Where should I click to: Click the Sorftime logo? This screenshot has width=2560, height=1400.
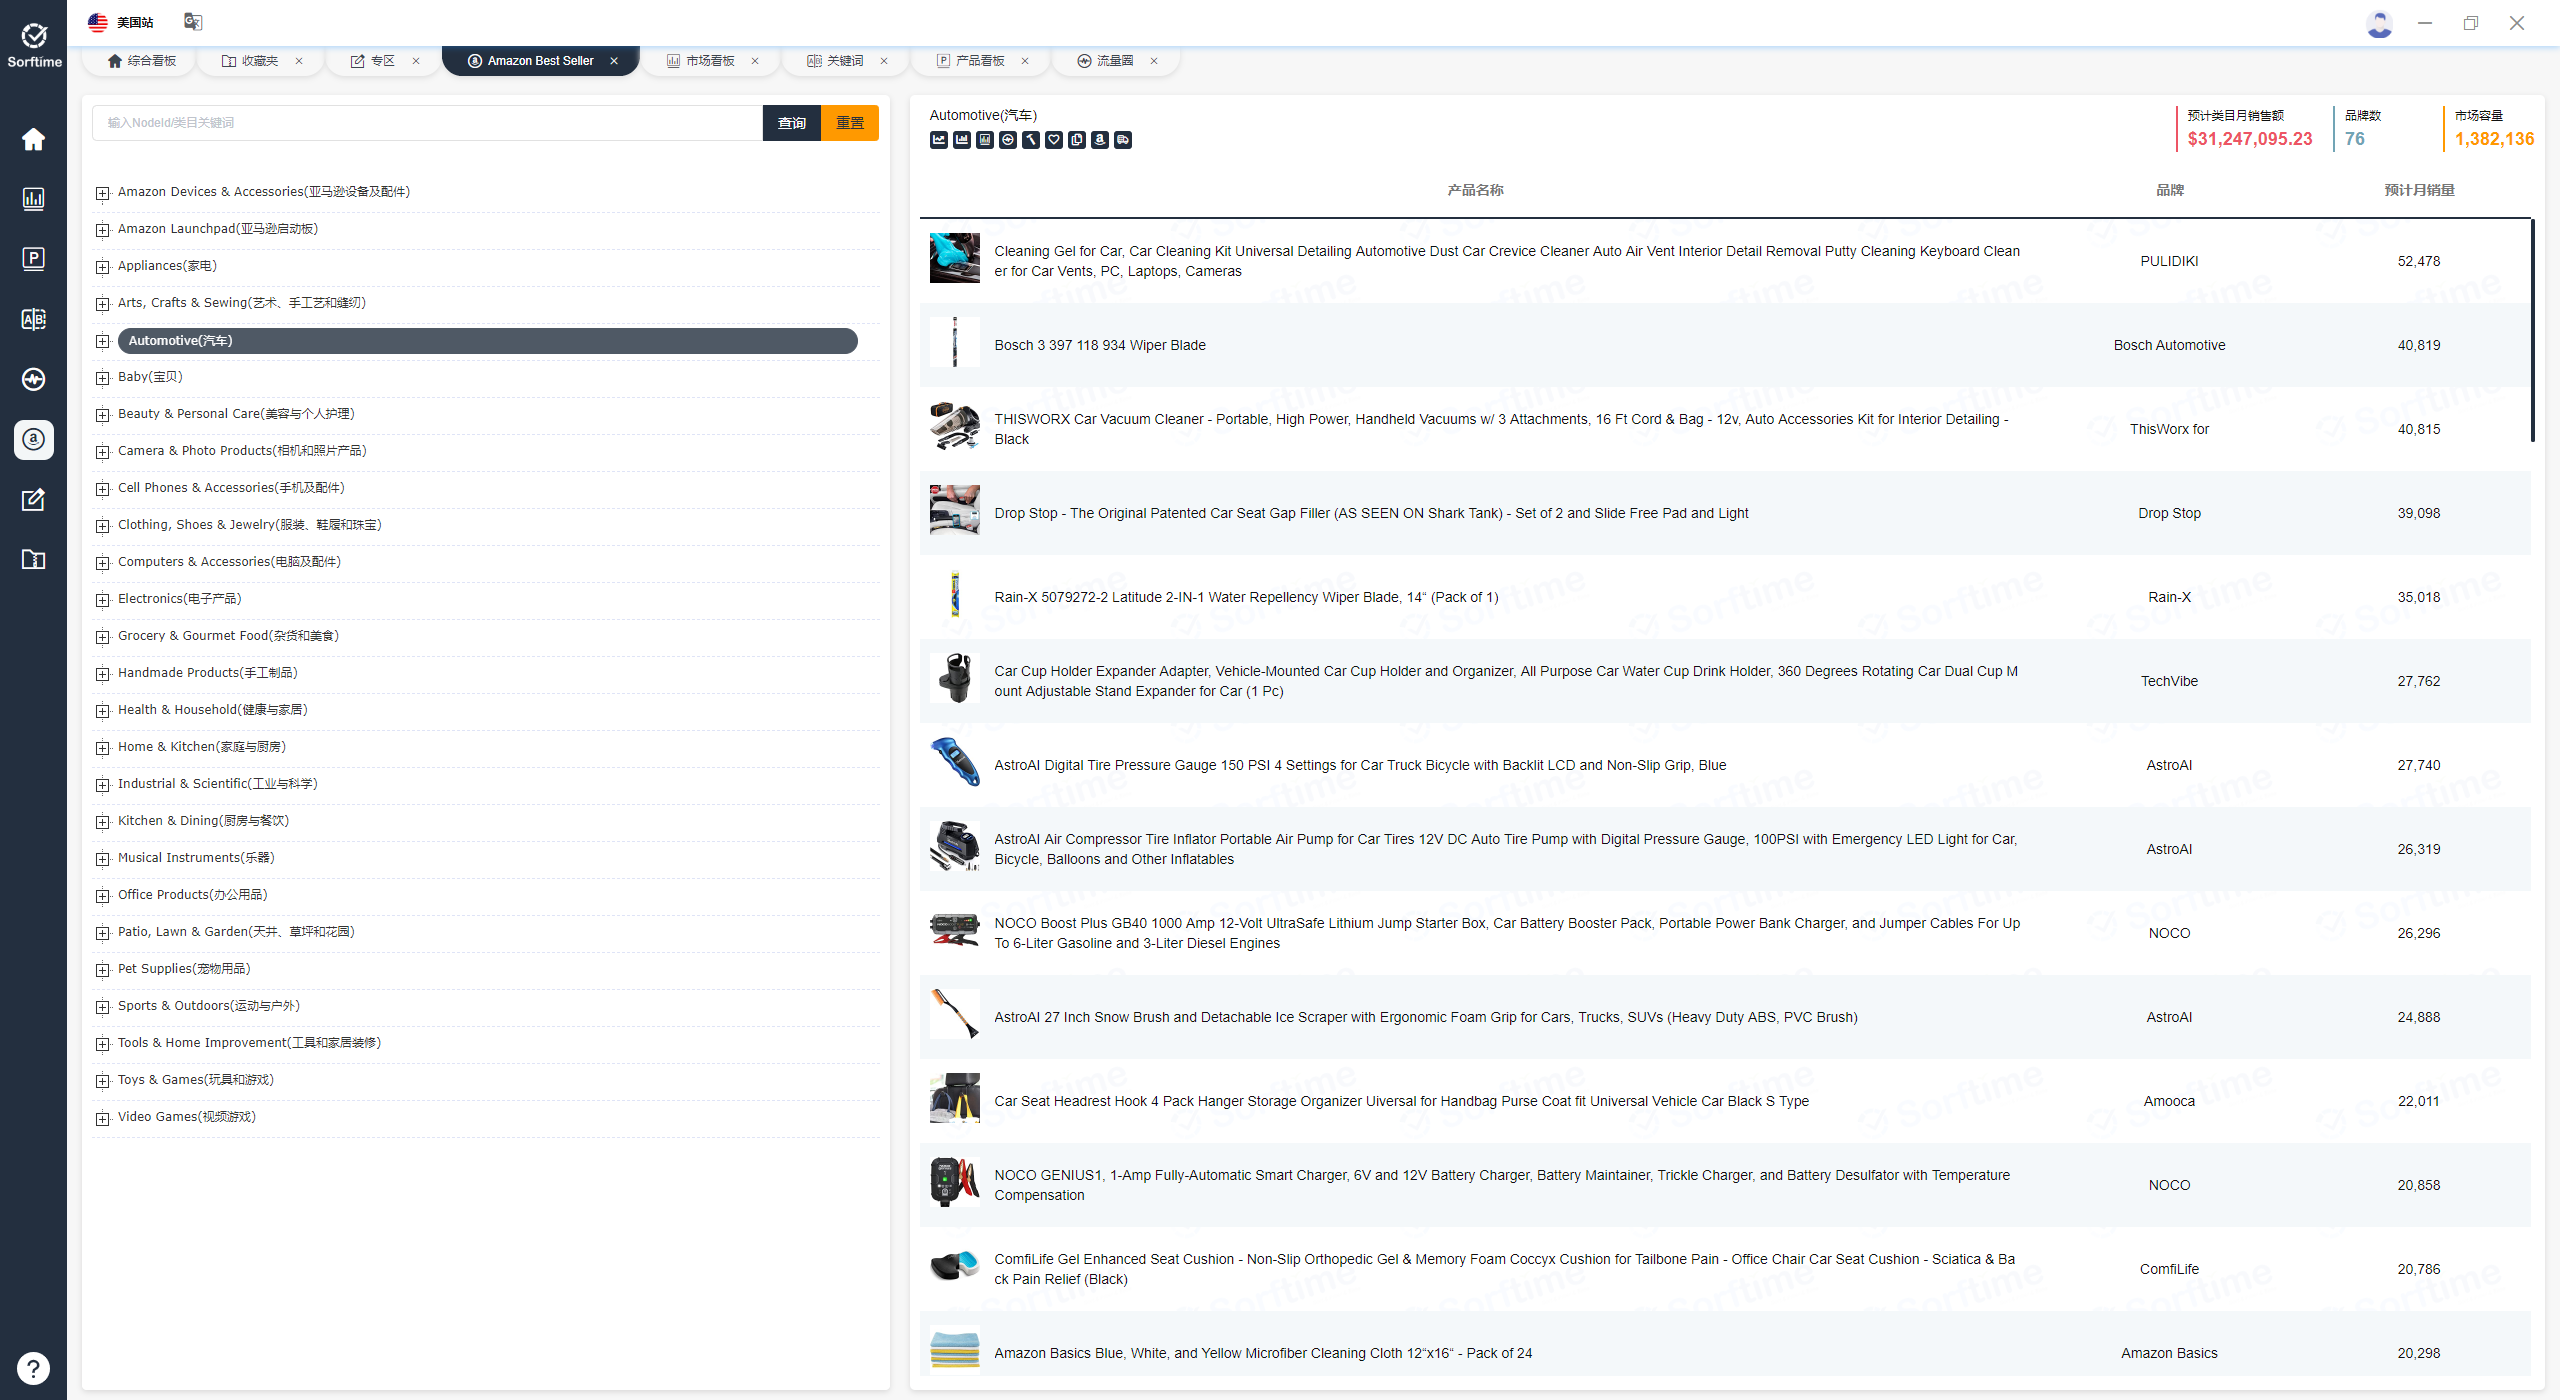coord(34,46)
